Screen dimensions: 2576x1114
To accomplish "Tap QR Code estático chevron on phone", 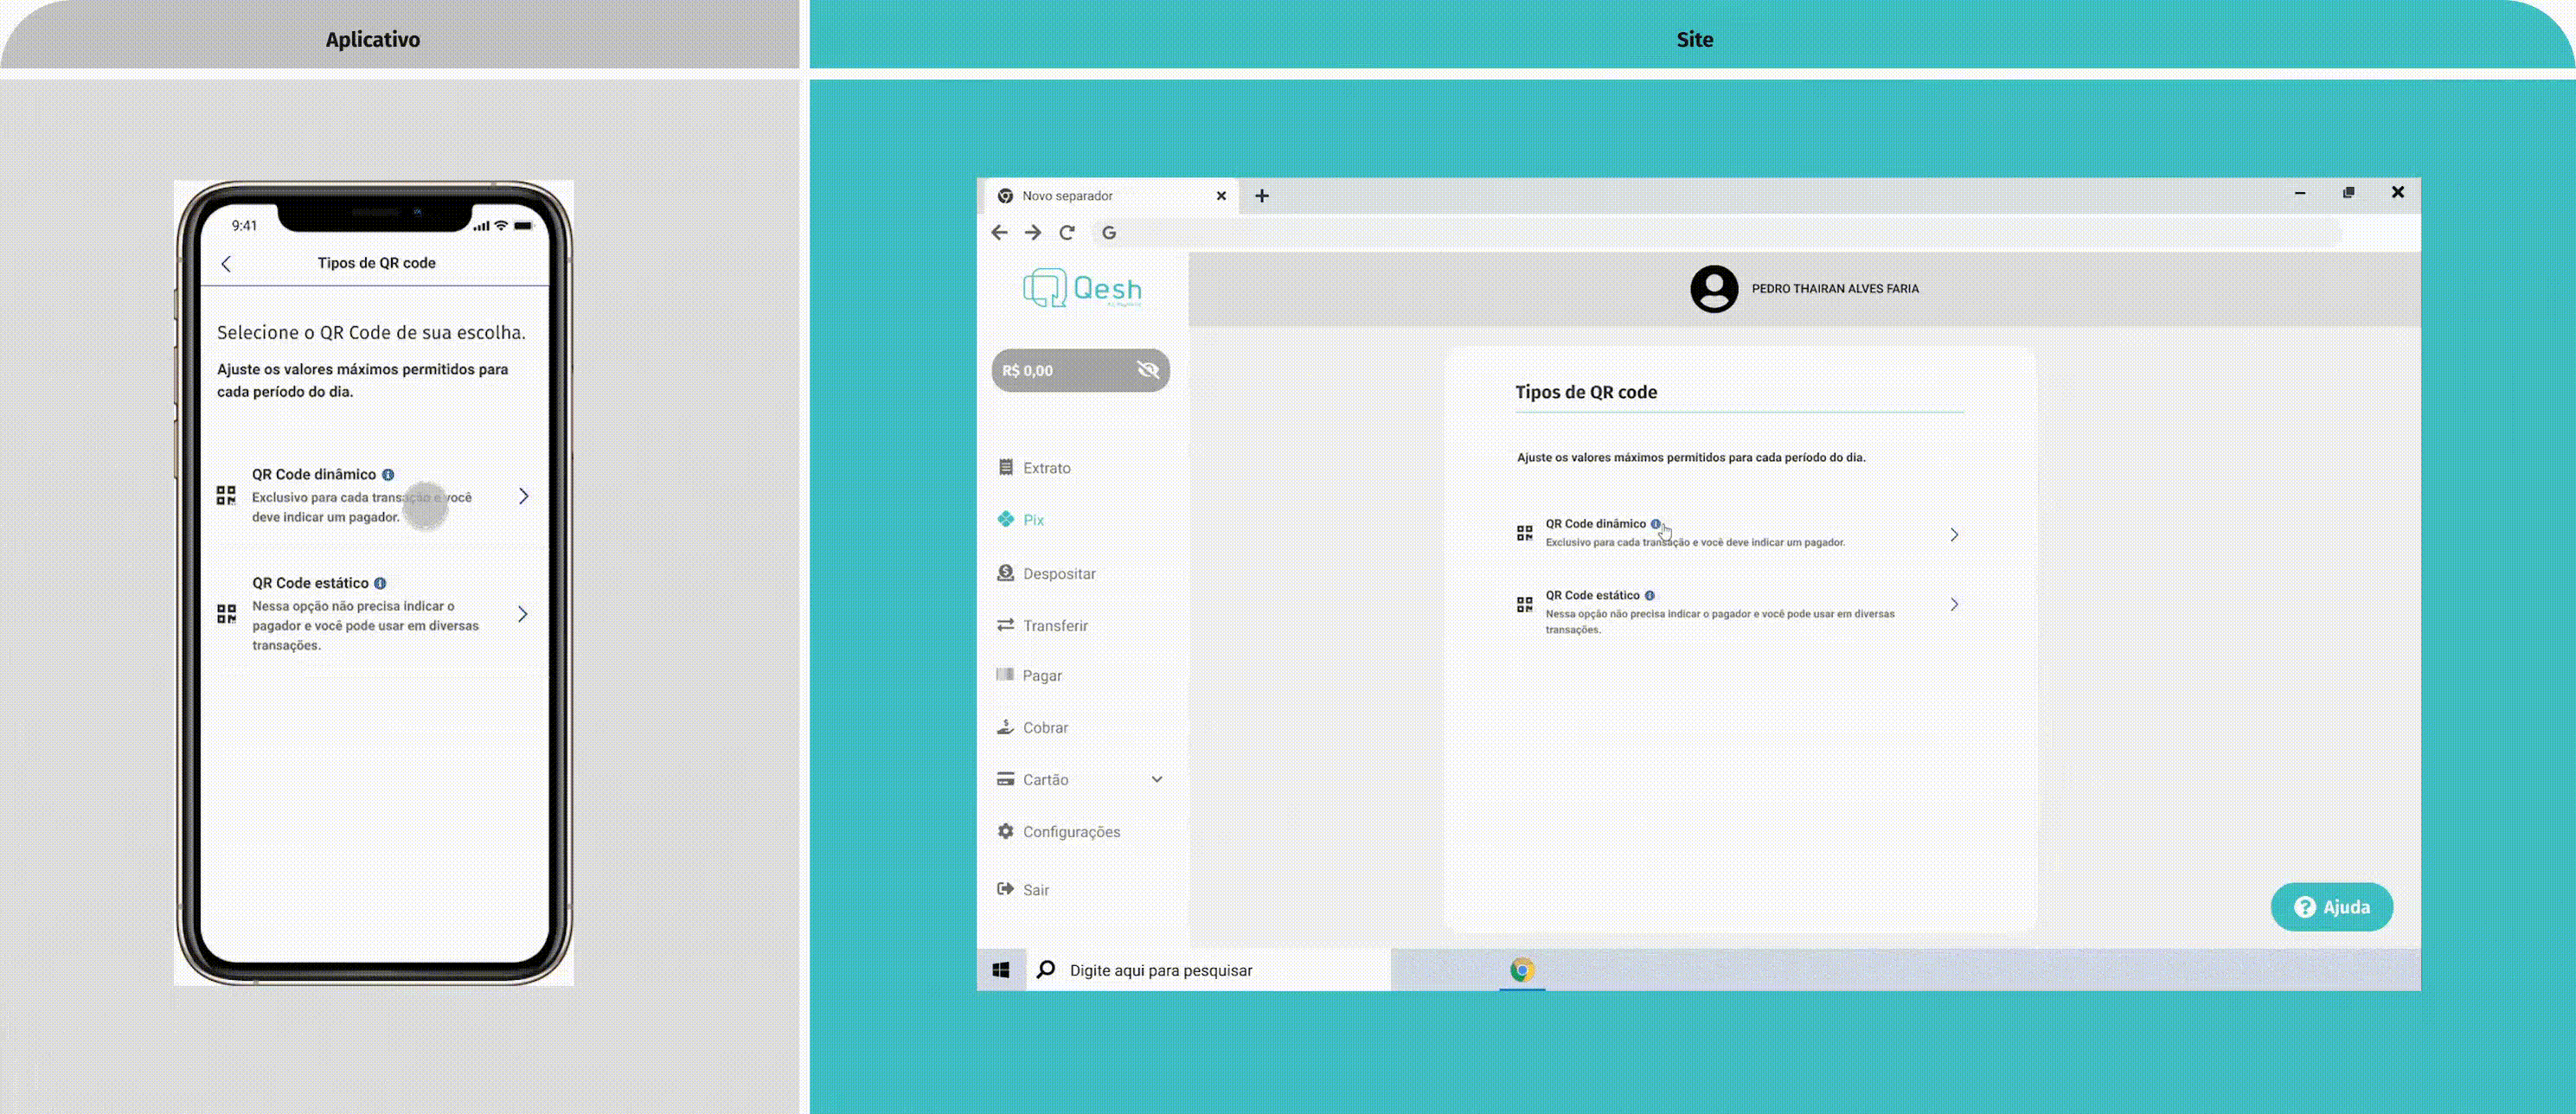I will coord(522,614).
